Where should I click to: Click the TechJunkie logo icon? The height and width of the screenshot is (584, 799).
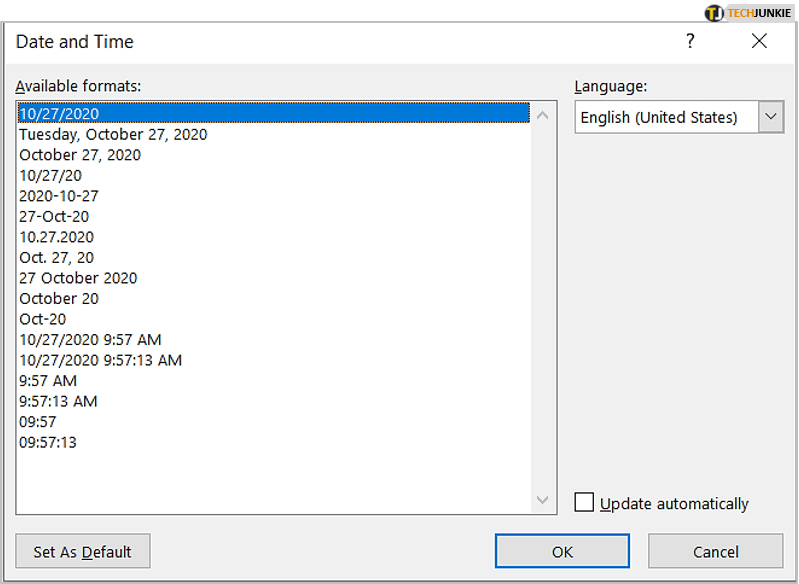(714, 13)
